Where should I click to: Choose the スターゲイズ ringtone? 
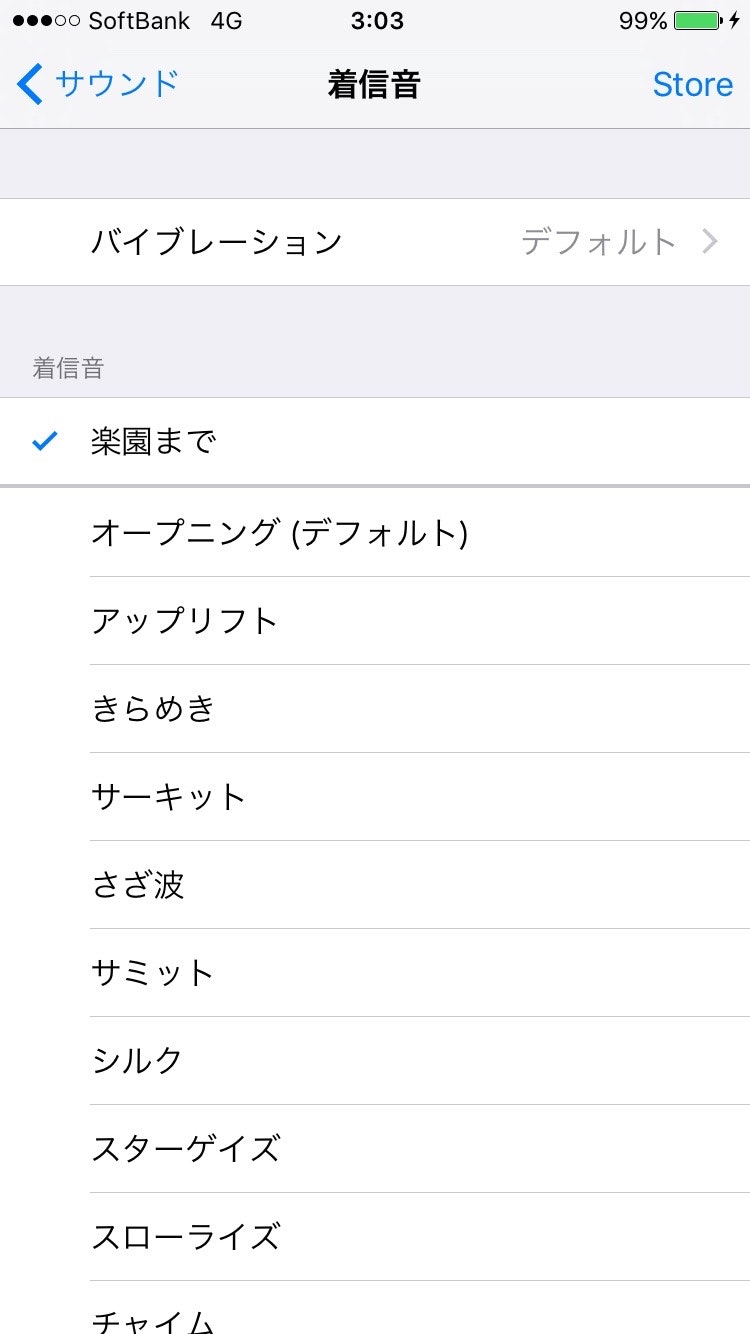coord(375,1148)
